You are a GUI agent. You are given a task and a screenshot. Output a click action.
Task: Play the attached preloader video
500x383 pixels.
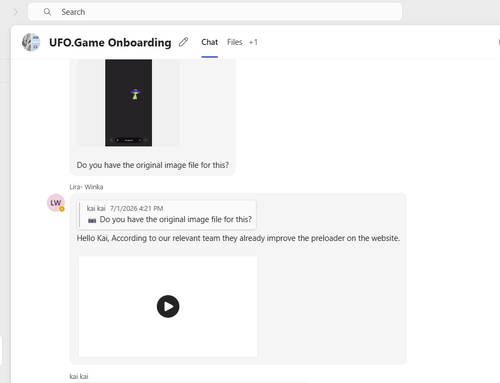point(168,306)
